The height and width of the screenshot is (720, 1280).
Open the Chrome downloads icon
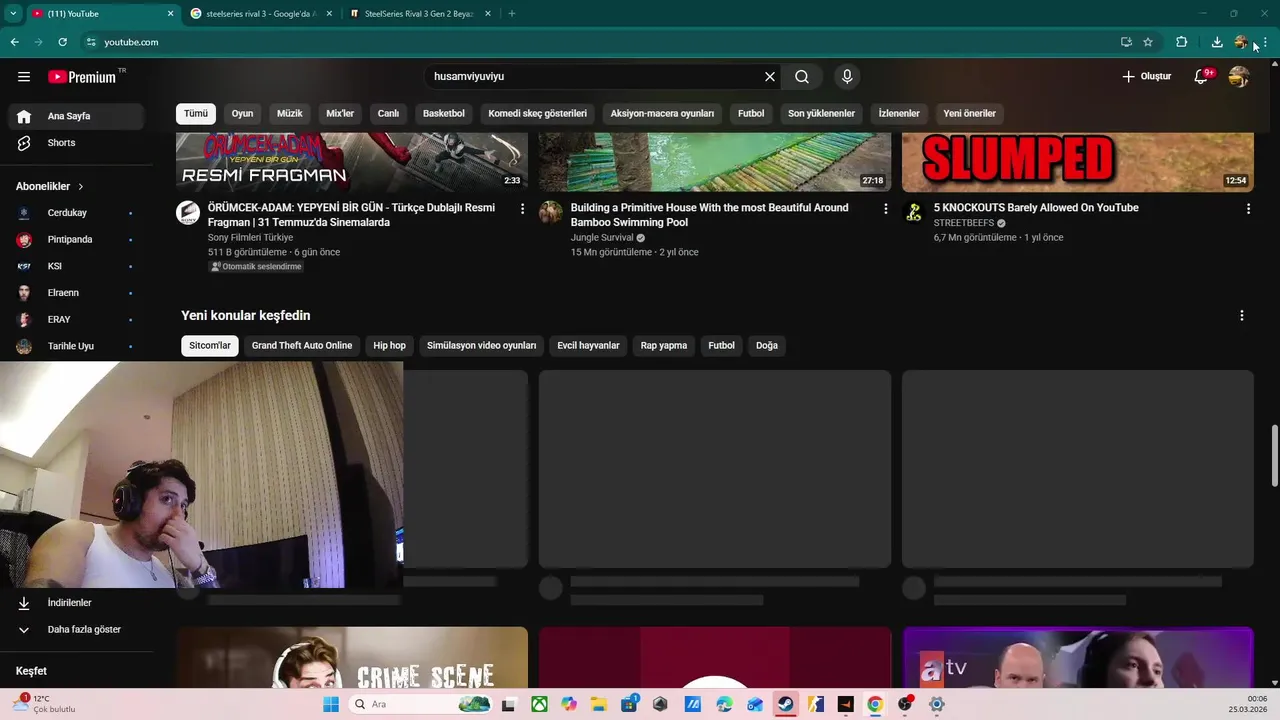click(x=1217, y=42)
